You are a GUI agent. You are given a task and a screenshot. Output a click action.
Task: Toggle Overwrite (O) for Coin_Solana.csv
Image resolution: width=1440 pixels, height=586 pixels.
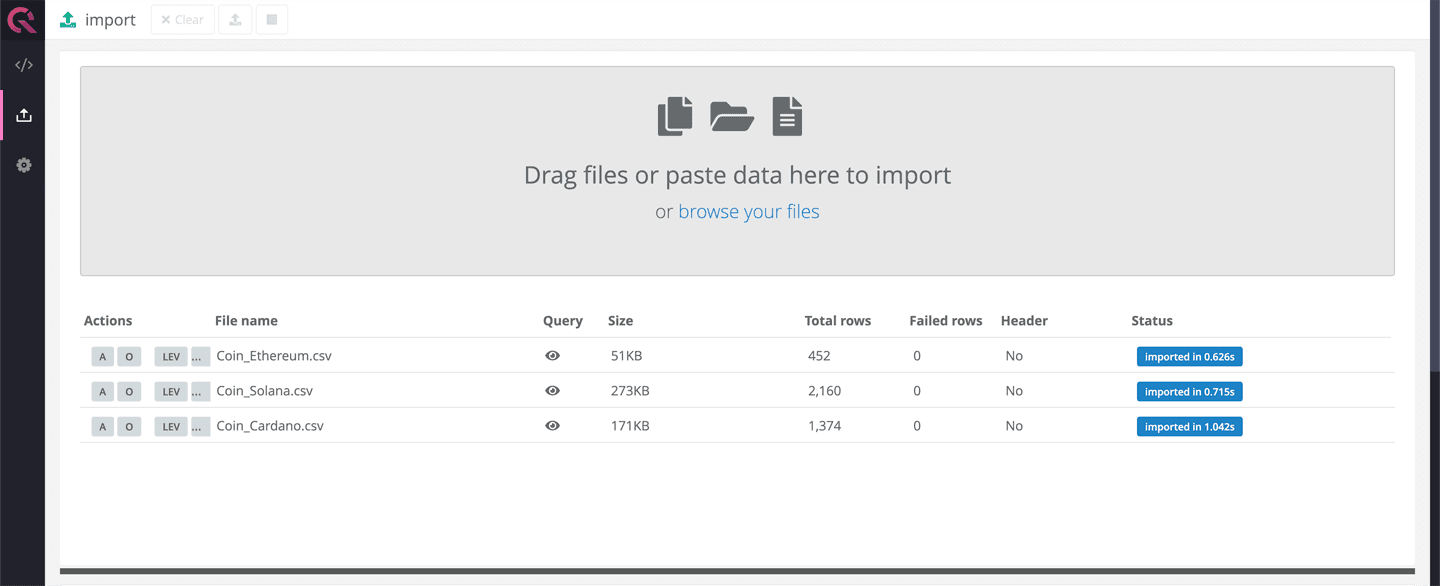(129, 392)
